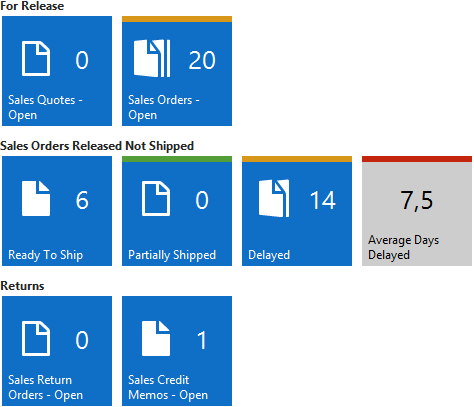Select the Partially Shipped label

(x=172, y=255)
